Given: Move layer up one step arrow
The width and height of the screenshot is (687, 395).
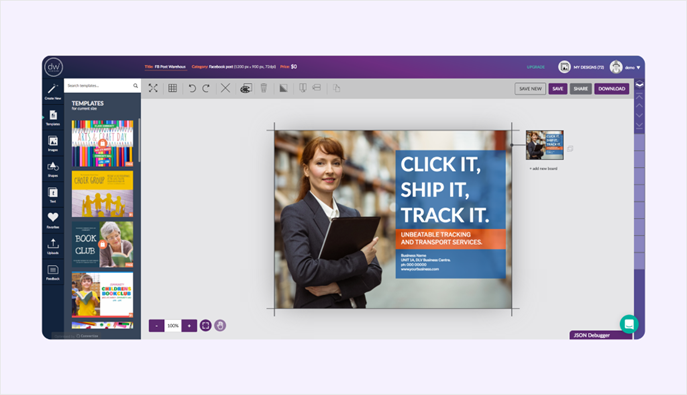Looking at the screenshot, I should click(x=639, y=106).
